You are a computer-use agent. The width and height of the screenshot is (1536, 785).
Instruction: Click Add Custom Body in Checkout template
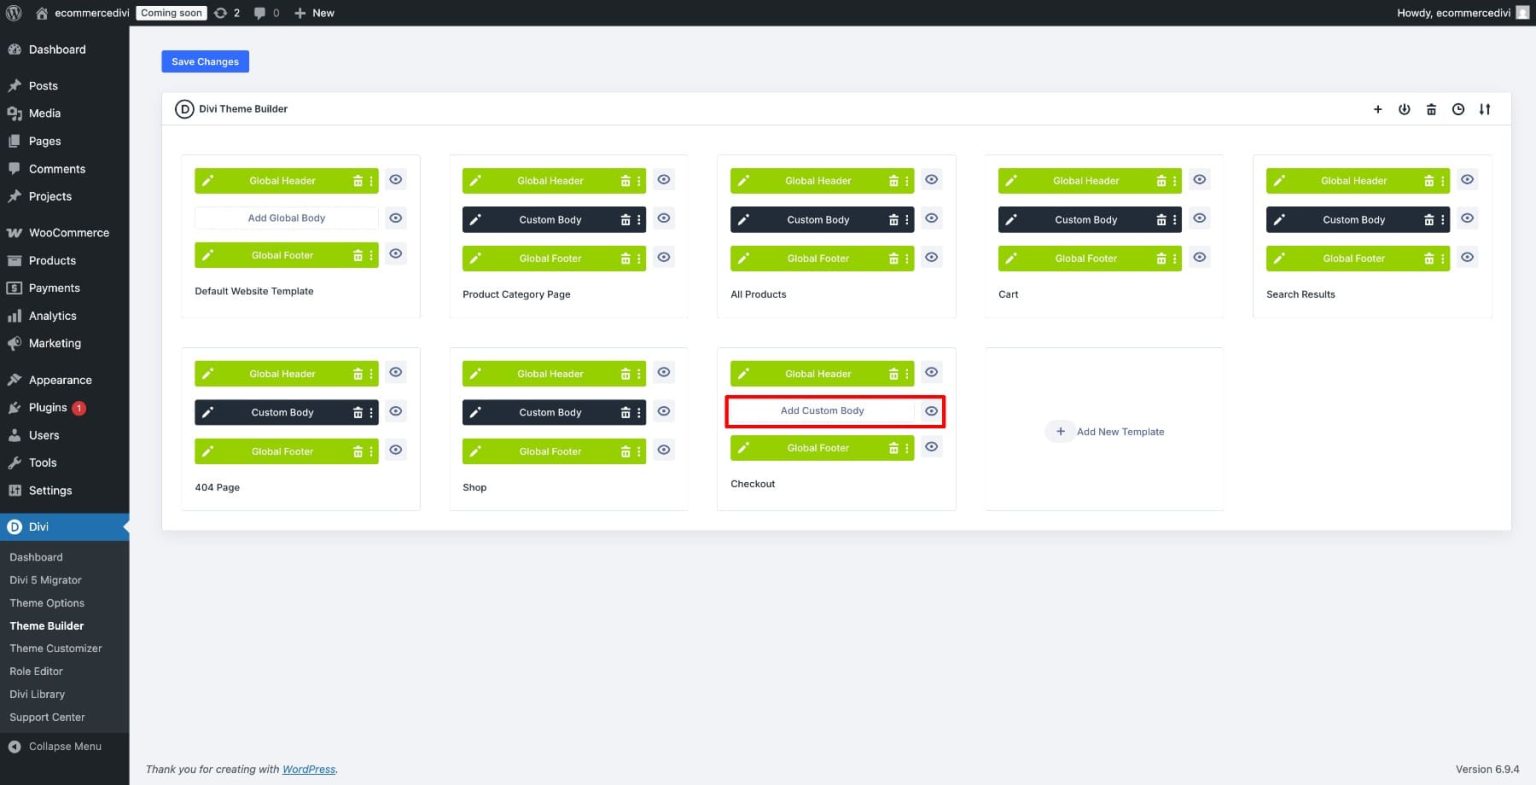coord(822,411)
